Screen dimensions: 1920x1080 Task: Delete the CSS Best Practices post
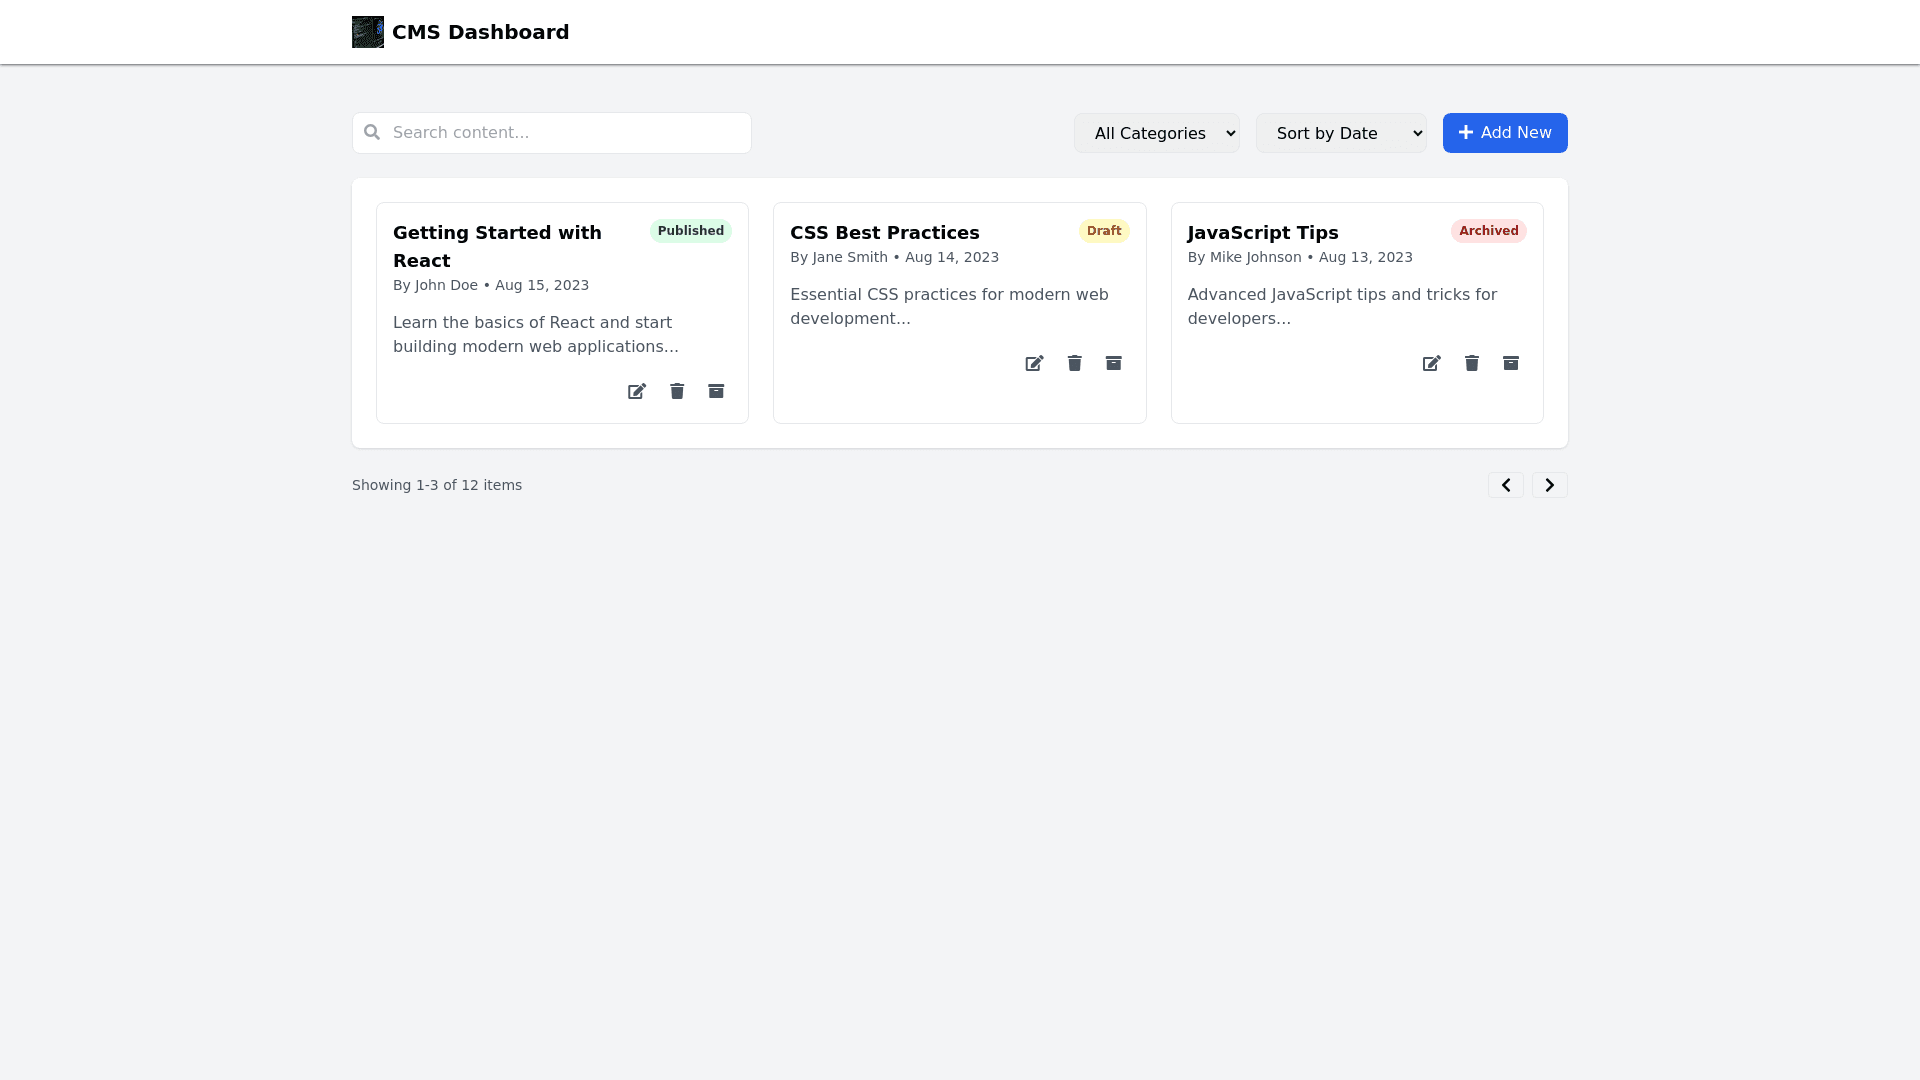(1074, 363)
